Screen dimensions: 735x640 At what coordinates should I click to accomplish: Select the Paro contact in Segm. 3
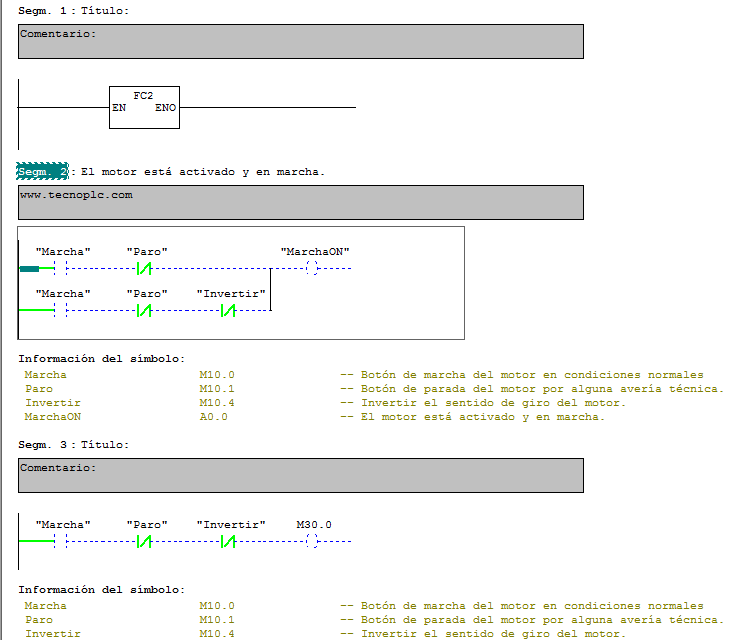(145, 541)
